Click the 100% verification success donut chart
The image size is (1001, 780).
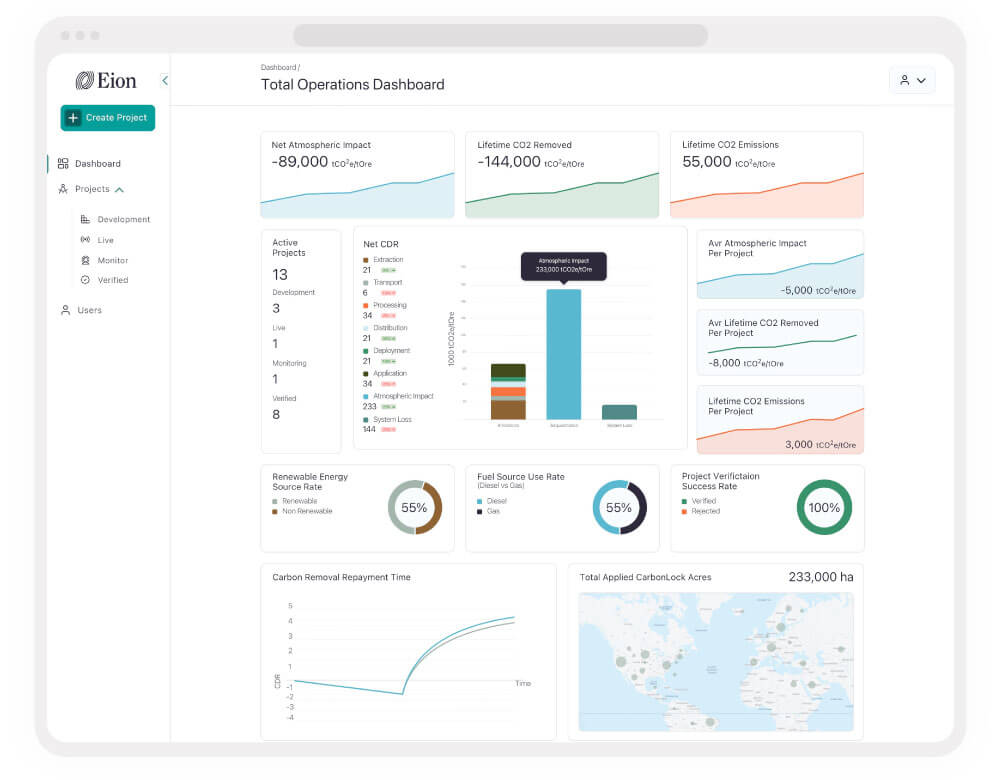pos(824,507)
